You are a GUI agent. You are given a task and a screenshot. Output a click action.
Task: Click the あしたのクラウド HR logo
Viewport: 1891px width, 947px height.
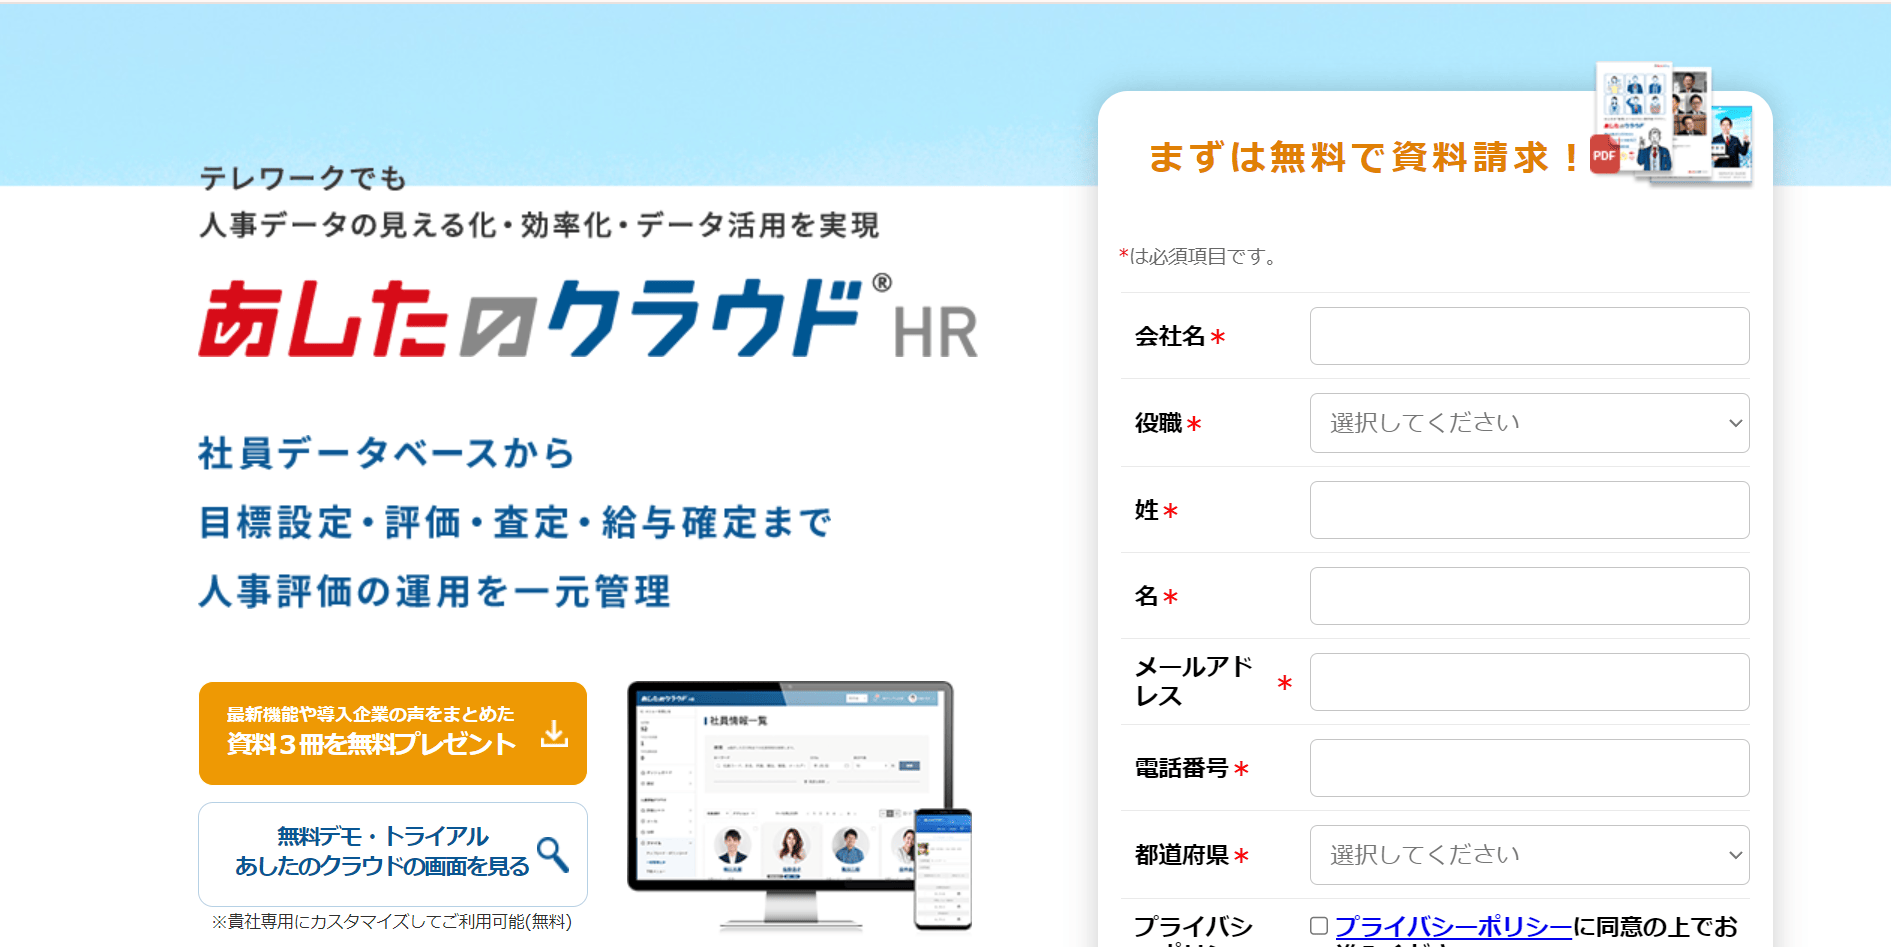pyautogui.click(x=588, y=317)
